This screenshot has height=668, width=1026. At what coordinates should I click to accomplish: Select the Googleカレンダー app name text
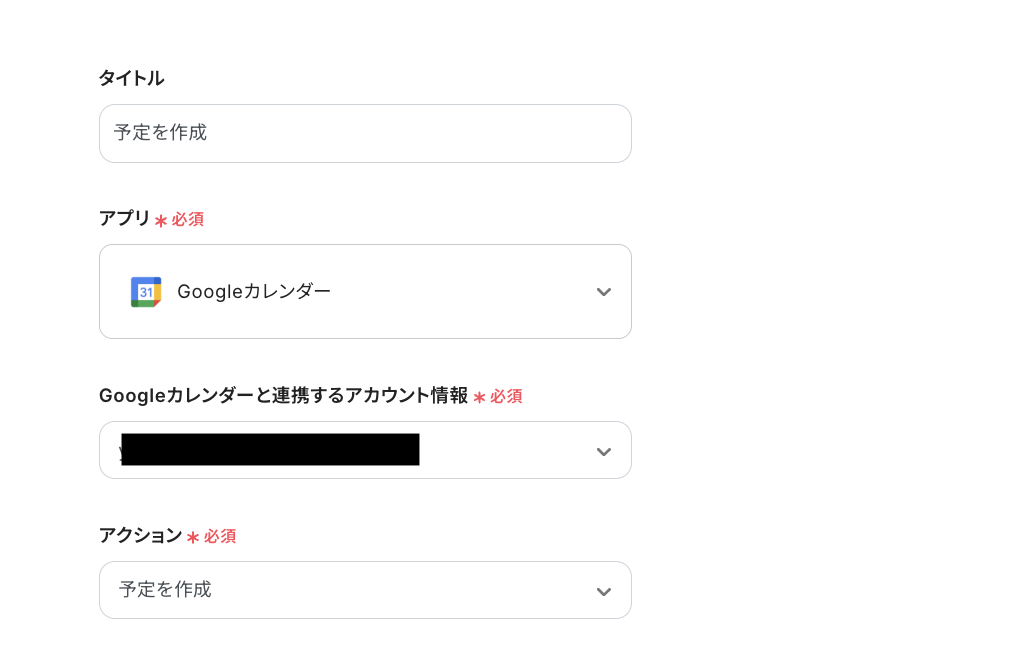[254, 292]
